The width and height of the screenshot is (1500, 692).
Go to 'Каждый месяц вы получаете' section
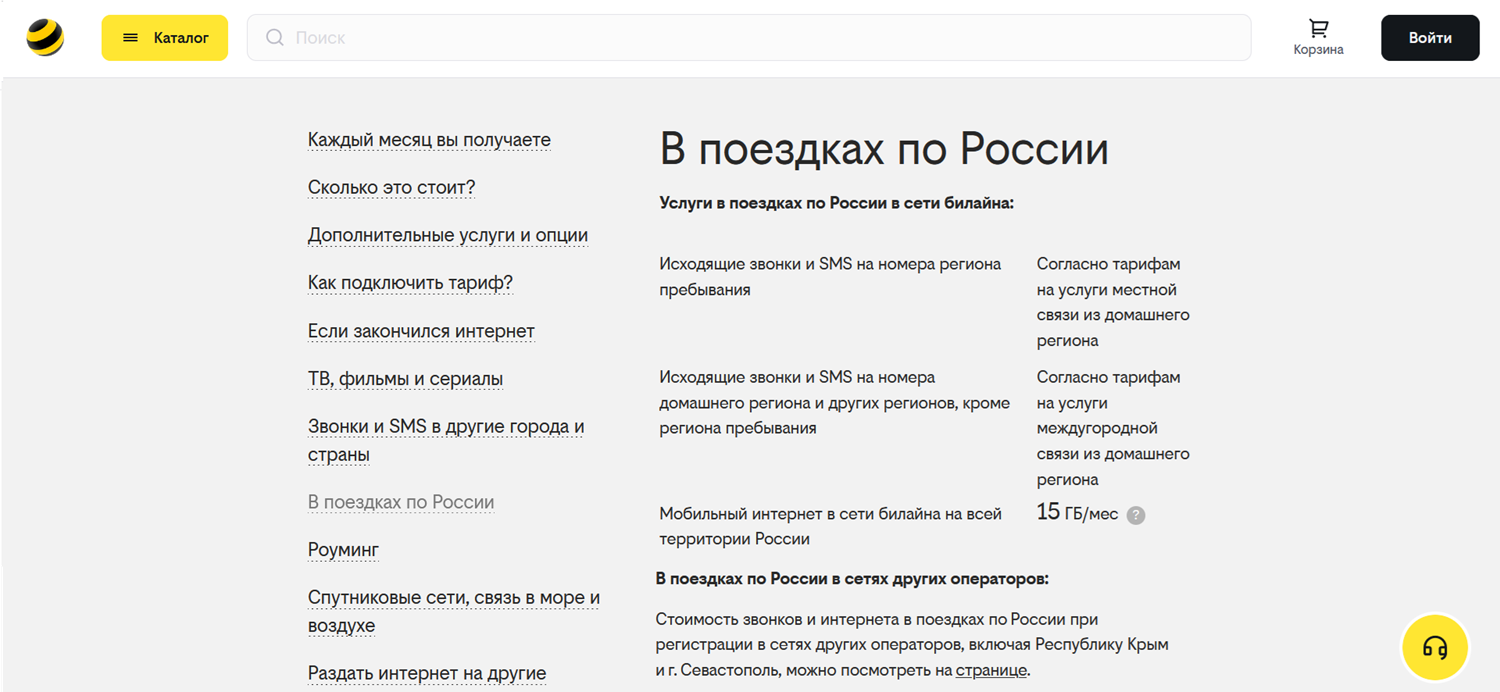429,140
